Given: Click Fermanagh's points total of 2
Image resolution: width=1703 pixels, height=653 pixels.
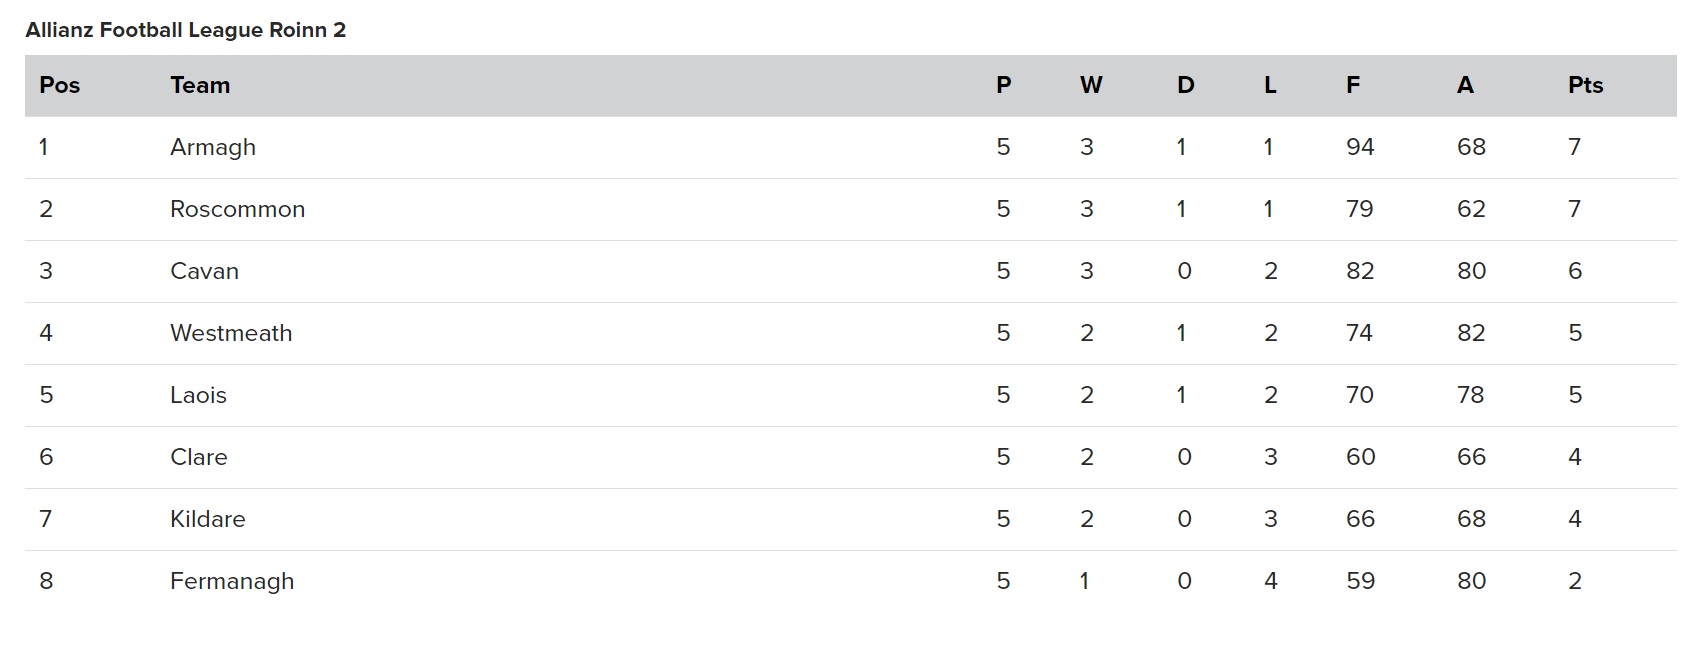Looking at the screenshot, I should [1575, 581].
